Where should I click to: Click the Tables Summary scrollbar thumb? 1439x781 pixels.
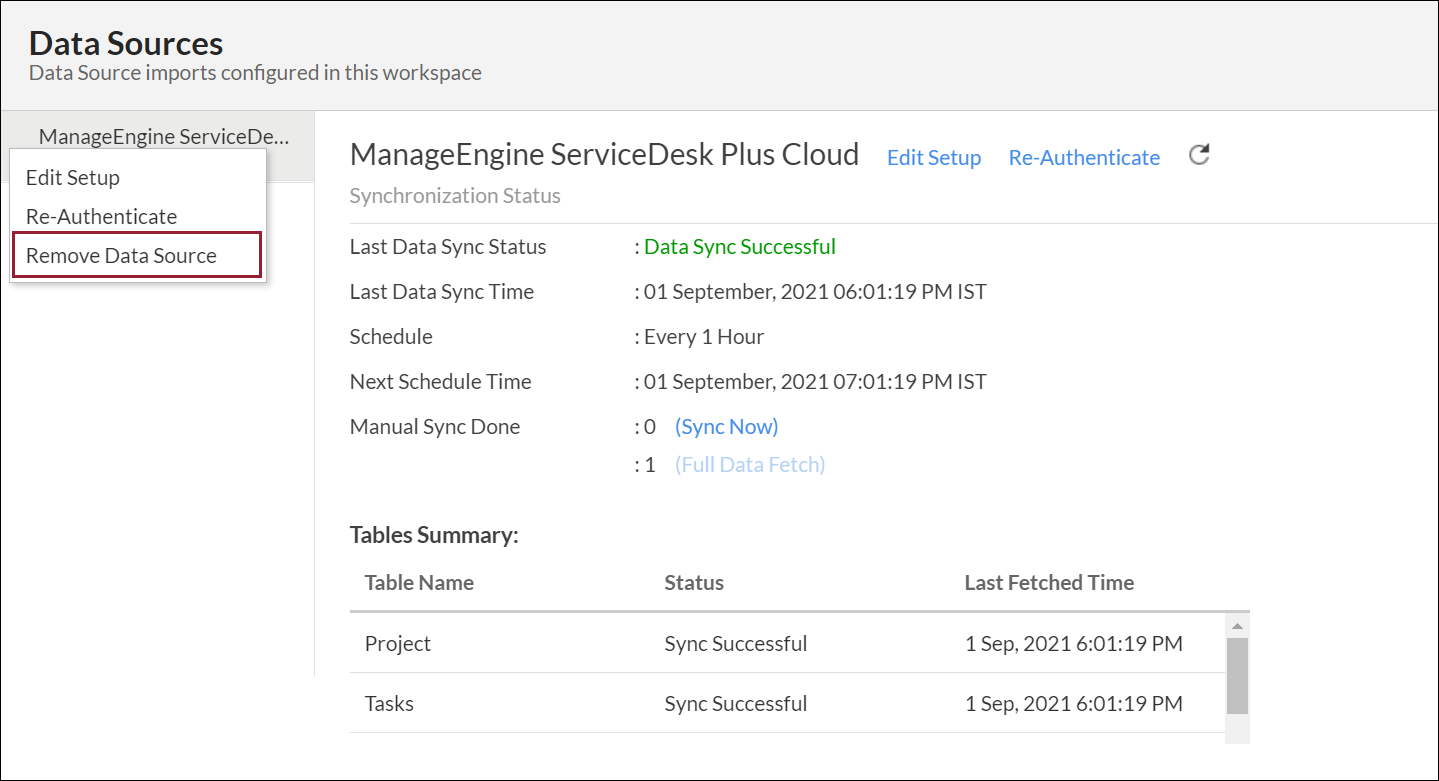tap(1237, 675)
